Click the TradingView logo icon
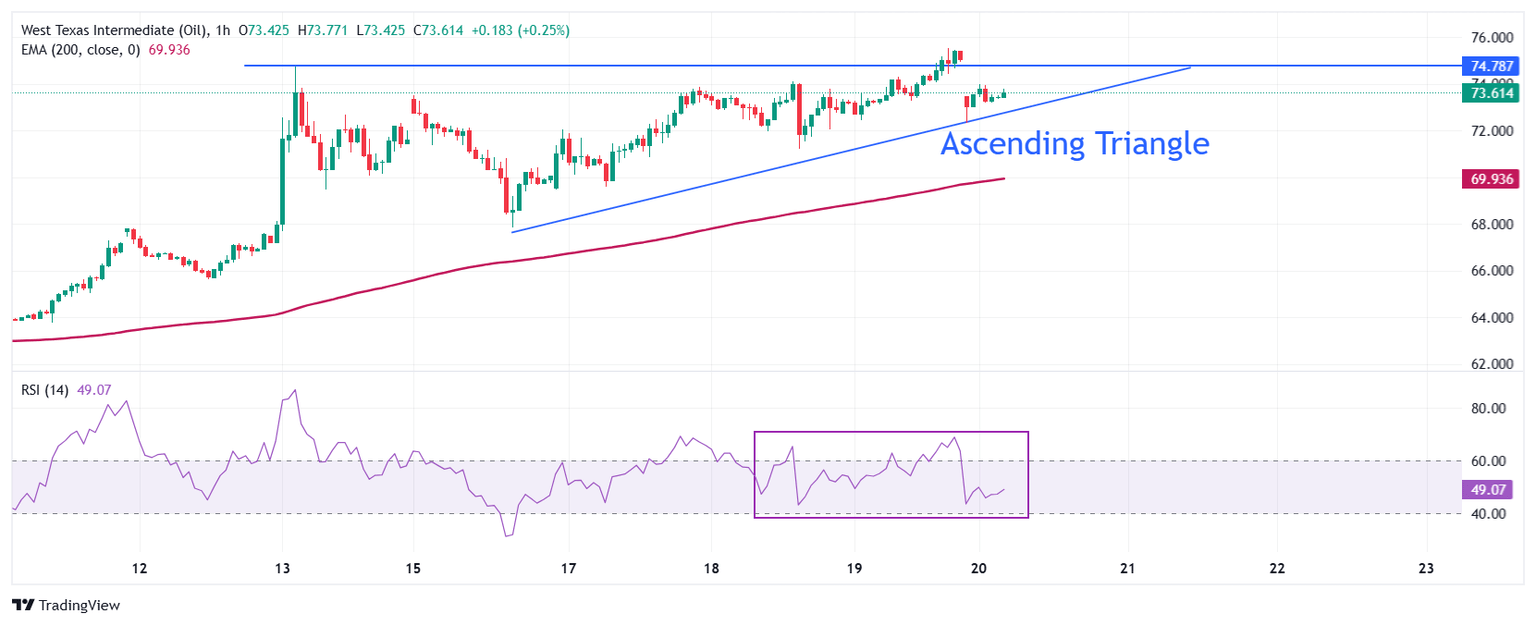Viewport: 1536px width, 625px height. pos(22,605)
